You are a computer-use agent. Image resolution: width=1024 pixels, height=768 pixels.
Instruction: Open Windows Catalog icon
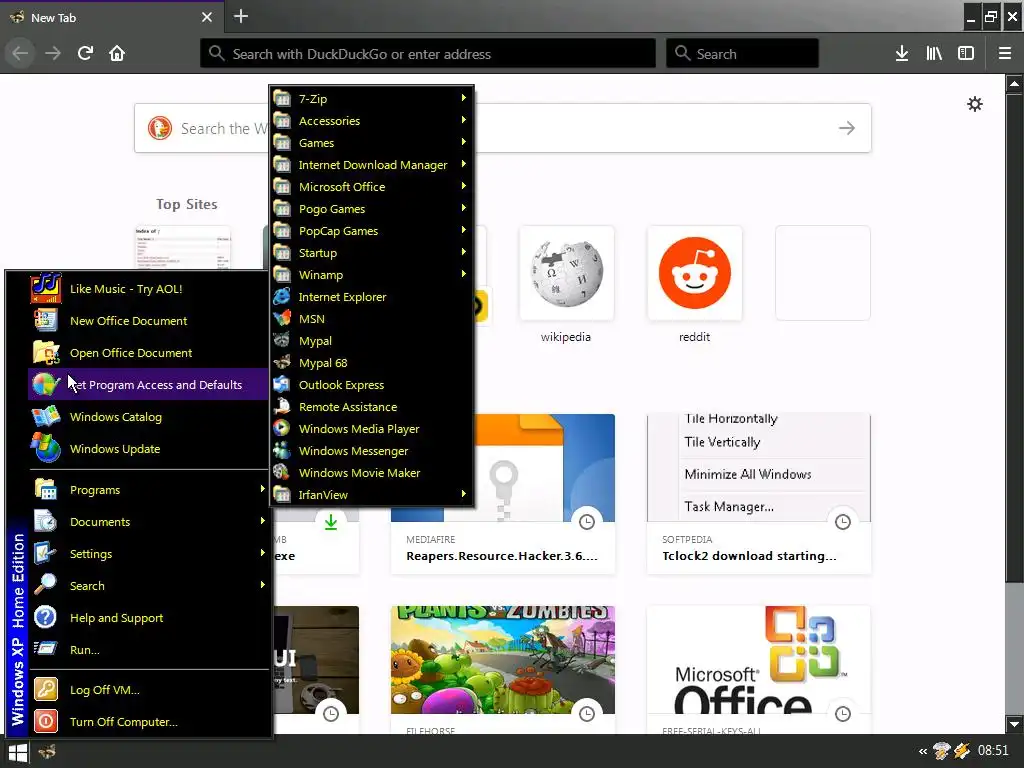[x=46, y=417]
